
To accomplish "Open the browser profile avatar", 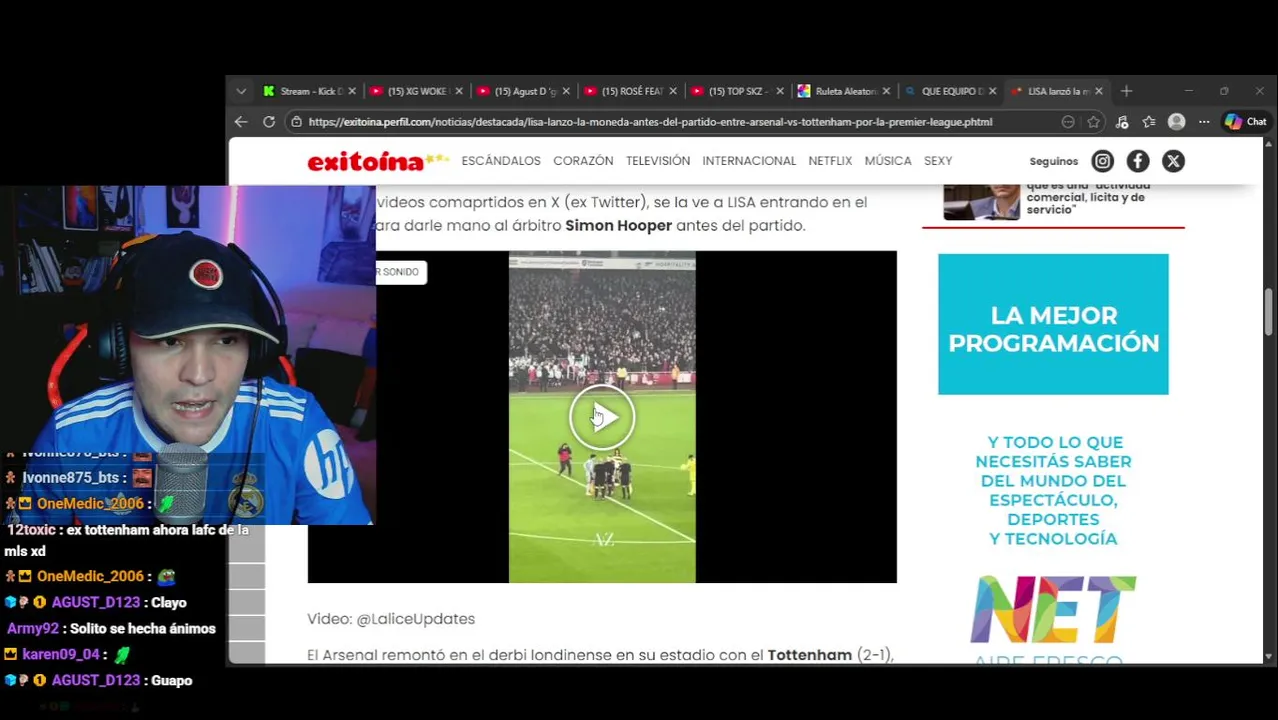I will point(1177,122).
